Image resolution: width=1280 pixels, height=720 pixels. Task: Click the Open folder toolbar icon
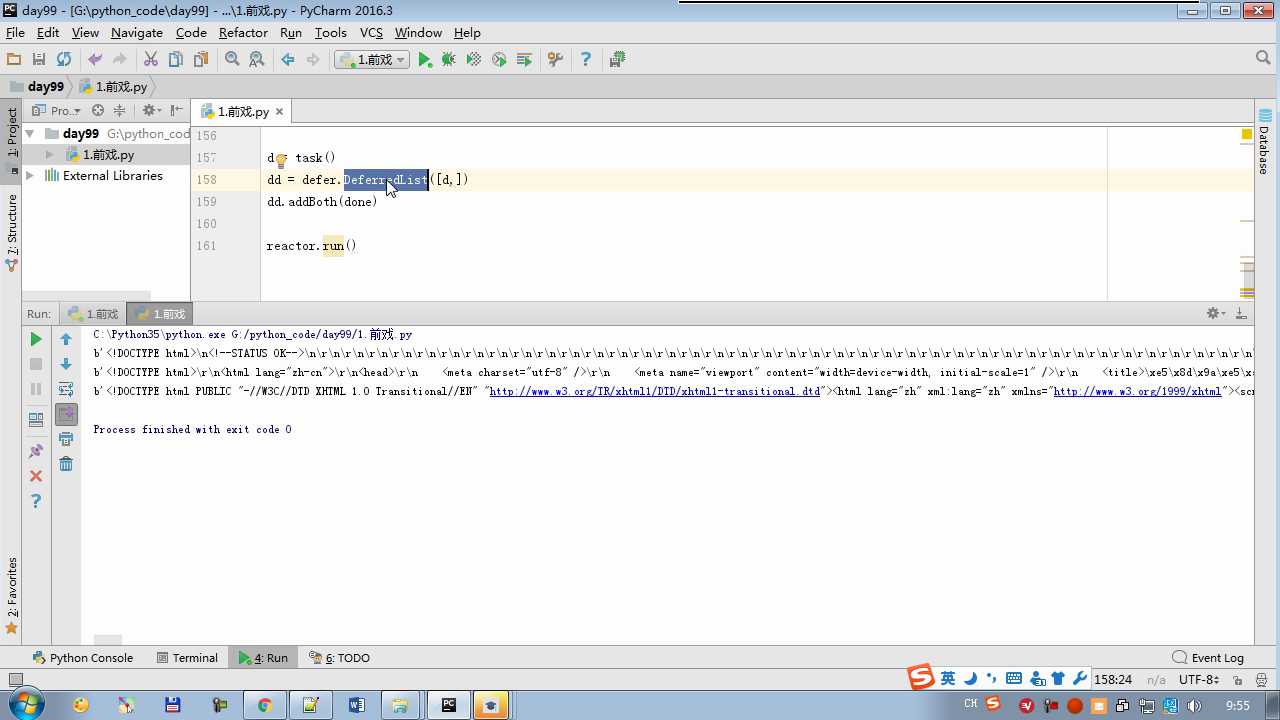[x=14, y=60]
